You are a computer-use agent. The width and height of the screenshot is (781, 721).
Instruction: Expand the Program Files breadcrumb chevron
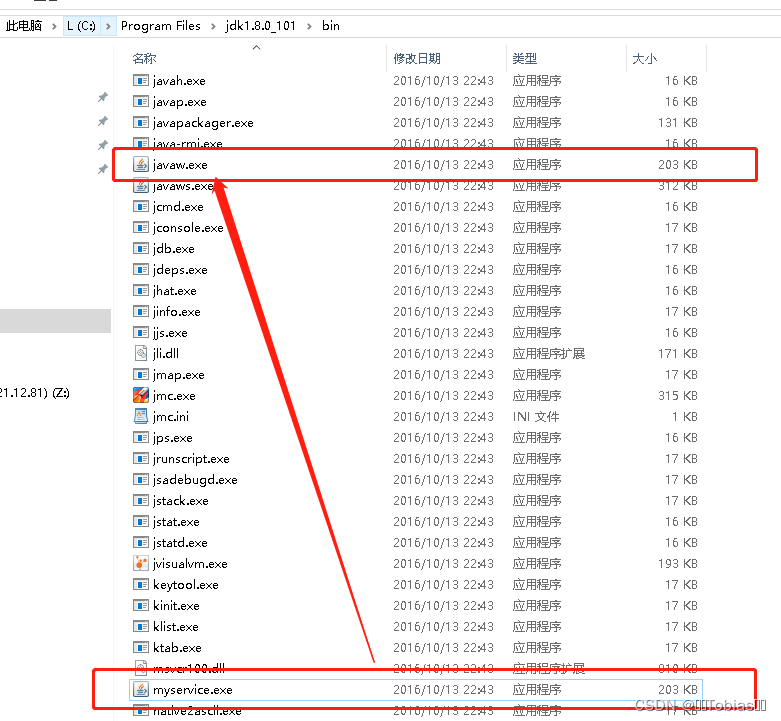(x=213, y=26)
